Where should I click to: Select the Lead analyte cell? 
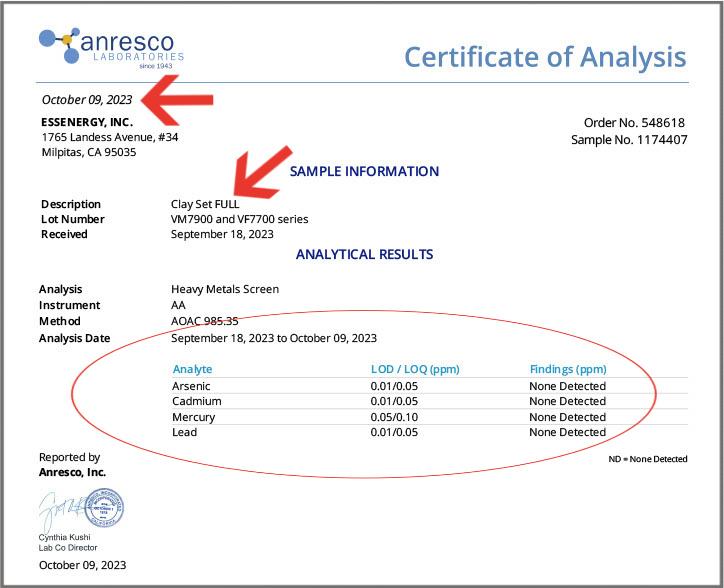pyautogui.click(x=185, y=432)
